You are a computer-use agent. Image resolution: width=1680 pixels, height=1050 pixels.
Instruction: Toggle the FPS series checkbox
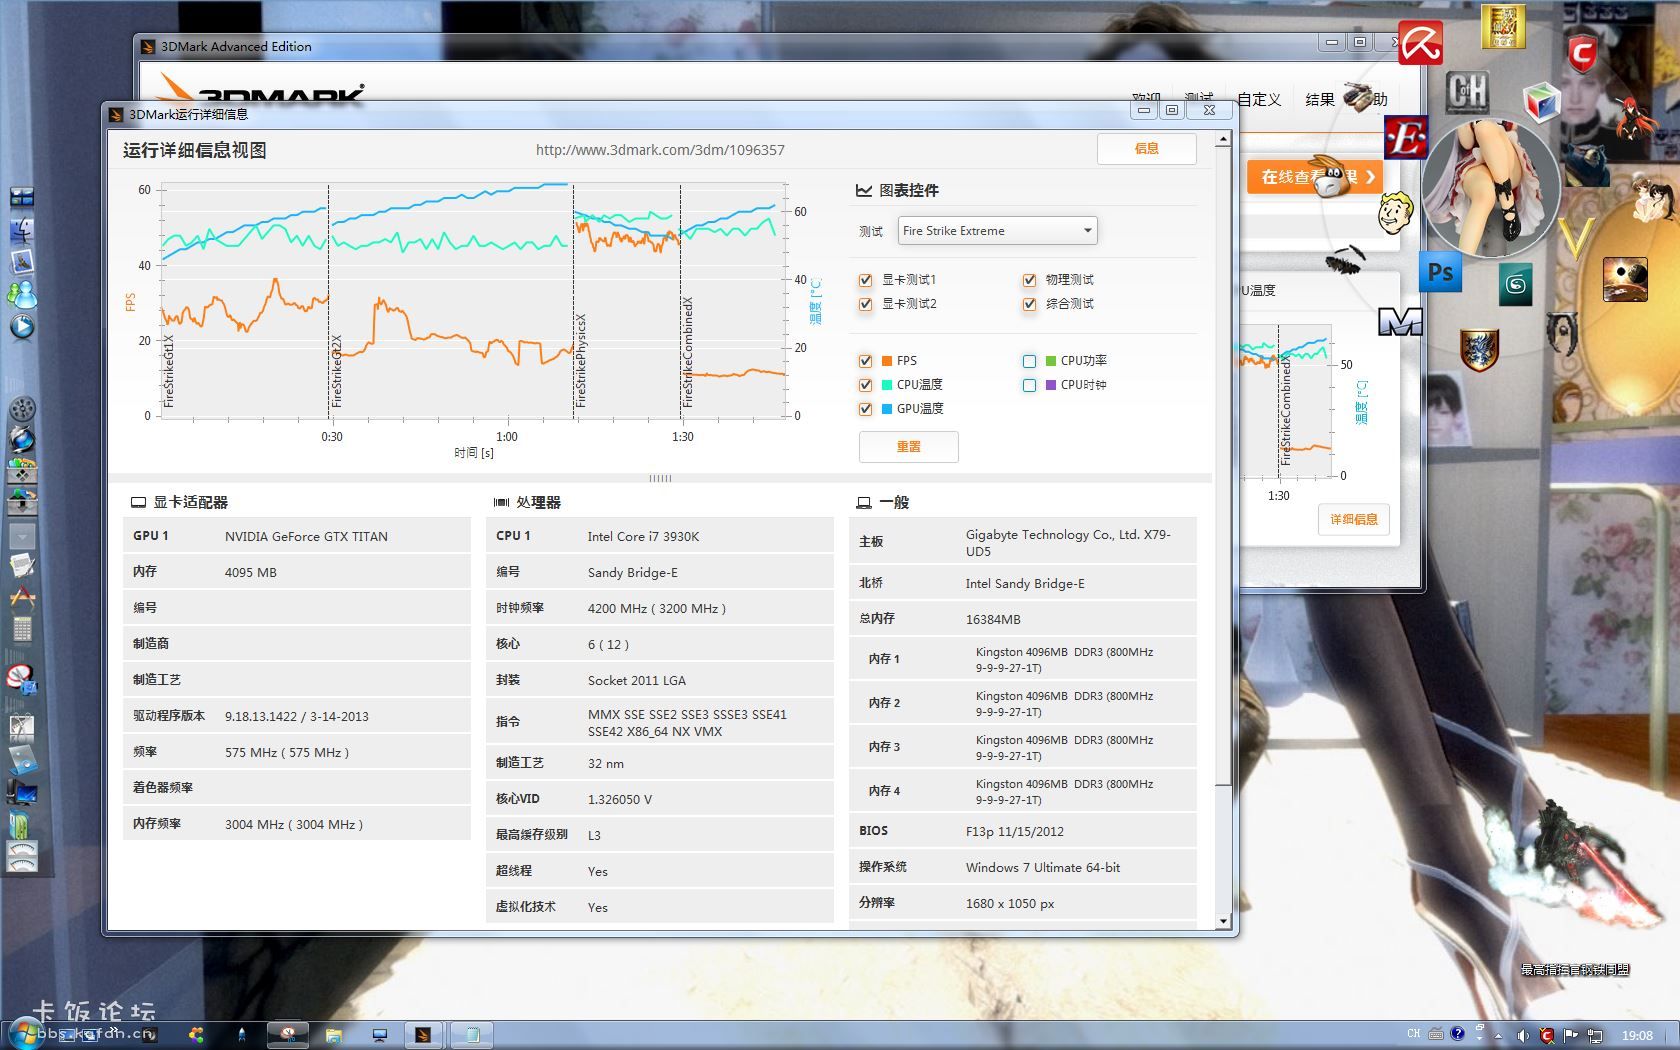point(865,361)
